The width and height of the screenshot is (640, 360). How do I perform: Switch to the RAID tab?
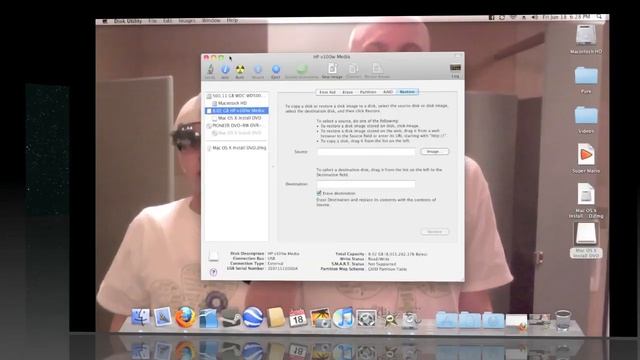388,92
